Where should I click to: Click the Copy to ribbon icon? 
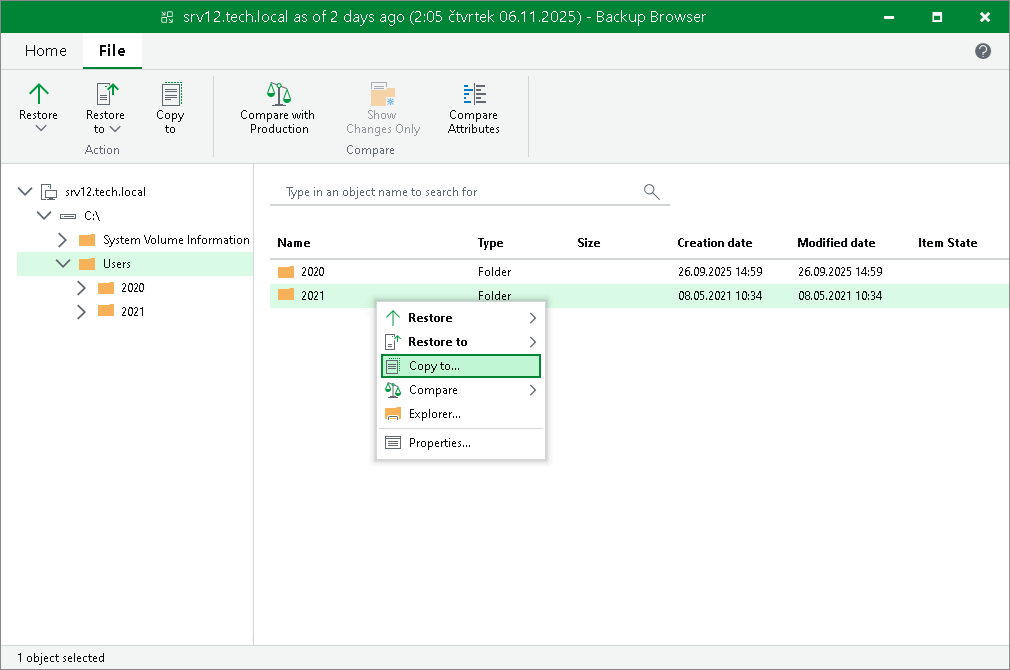point(170,95)
